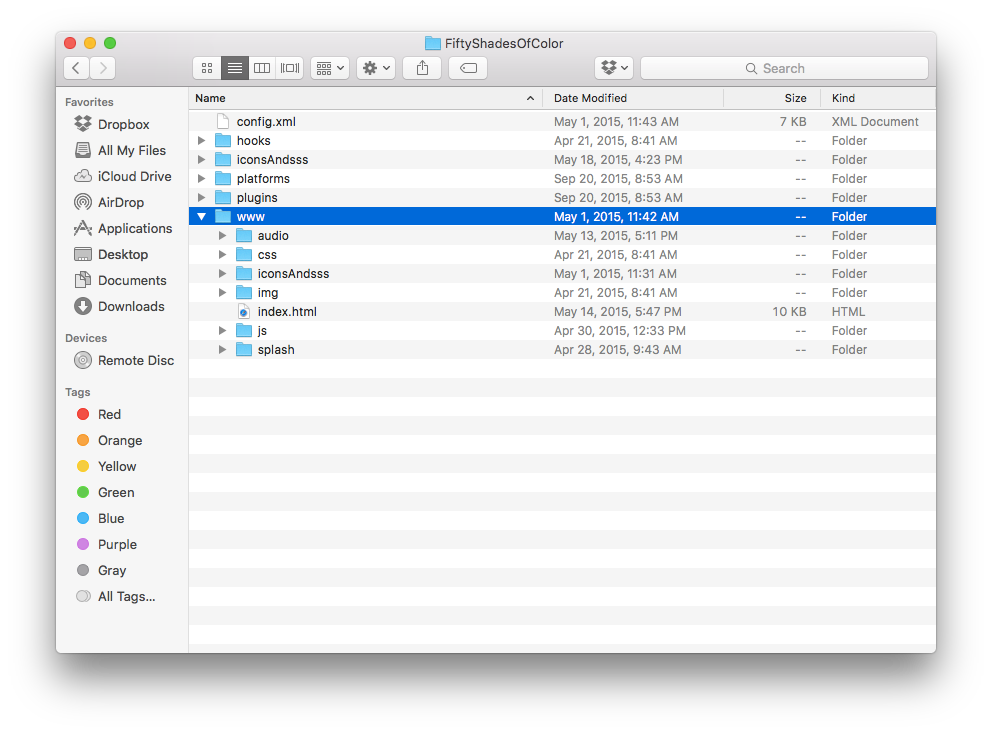
Task: Open the Action gear menu
Action: click(375, 67)
